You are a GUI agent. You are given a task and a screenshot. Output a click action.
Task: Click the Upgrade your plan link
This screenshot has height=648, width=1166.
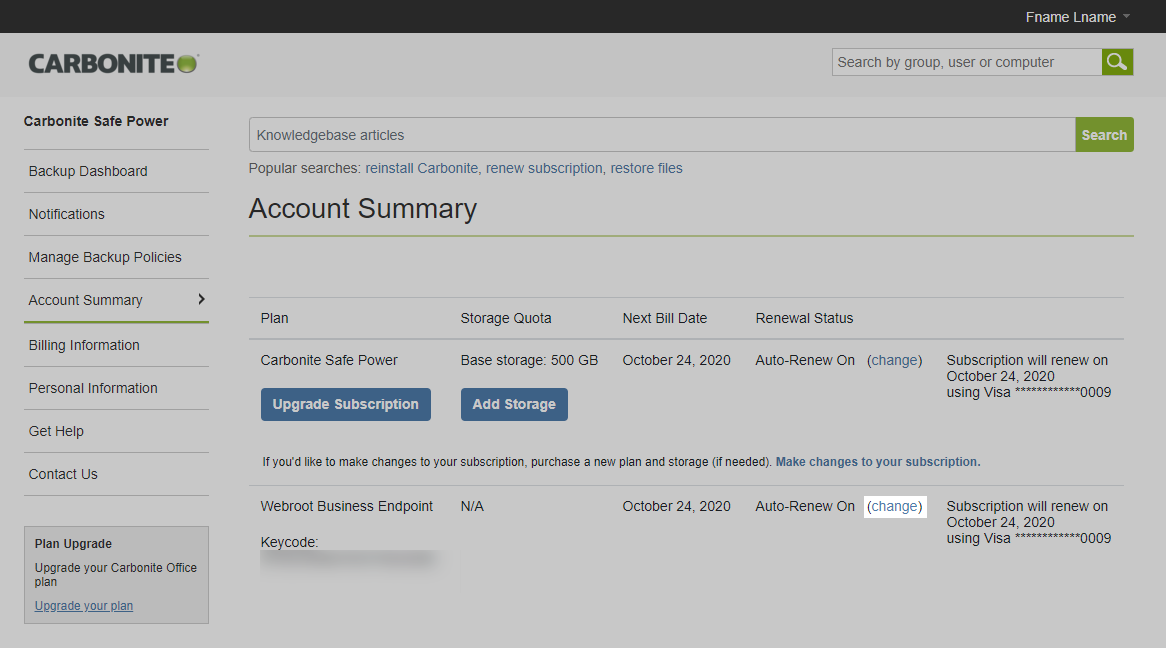[x=84, y=605]
